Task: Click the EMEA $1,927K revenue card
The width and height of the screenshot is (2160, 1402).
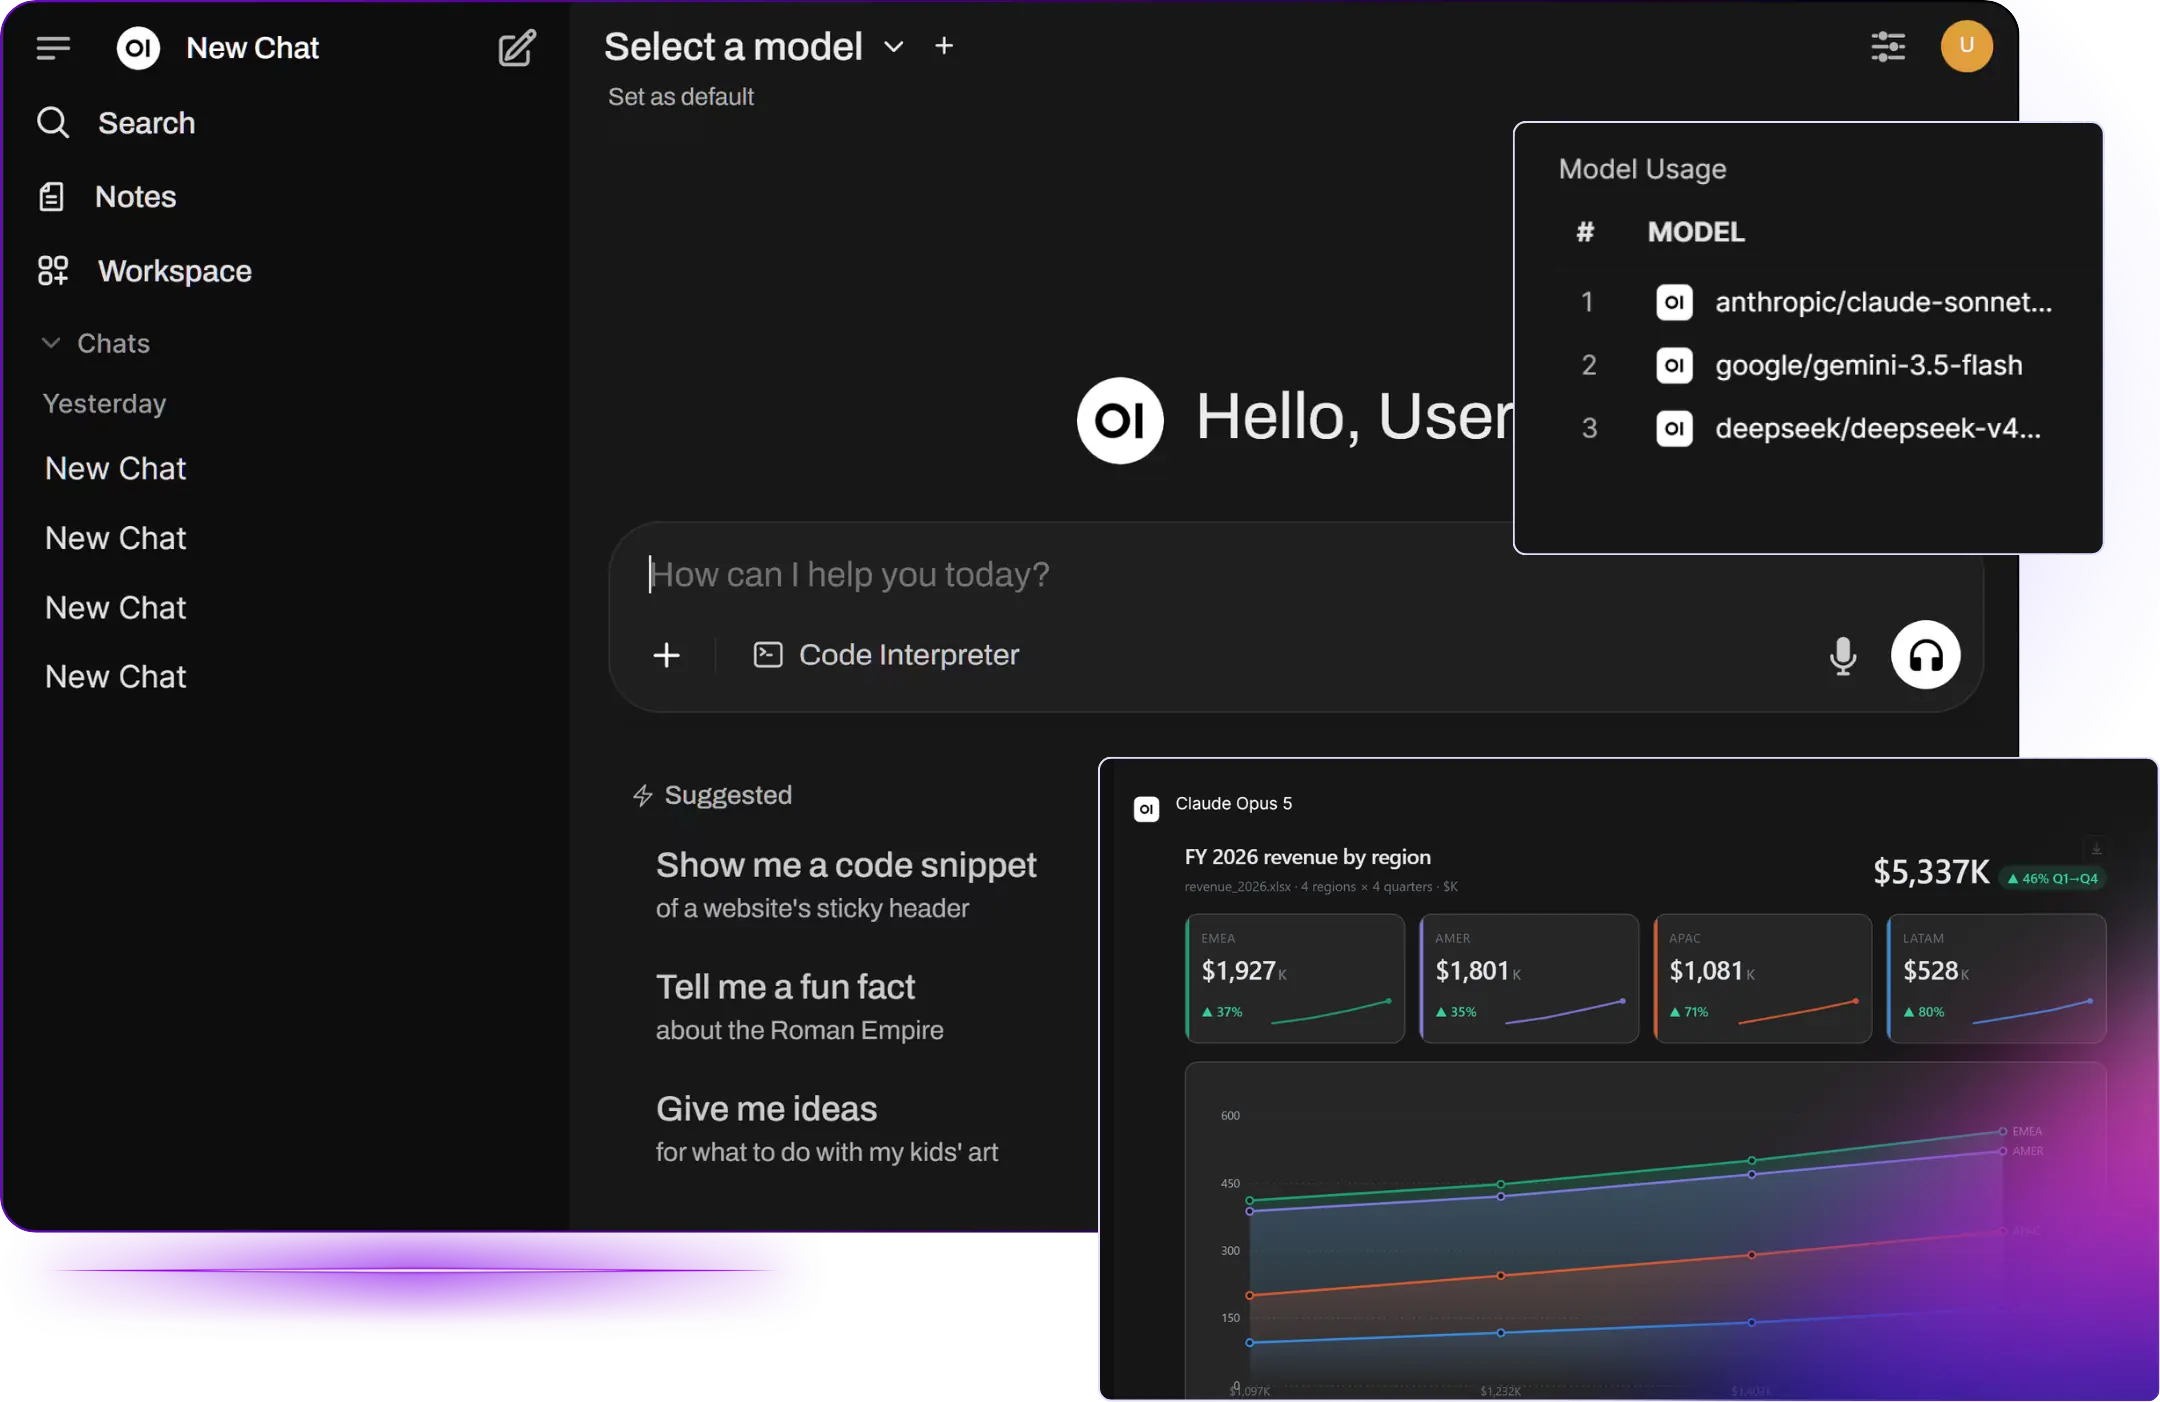Action: coord(1295,978)
